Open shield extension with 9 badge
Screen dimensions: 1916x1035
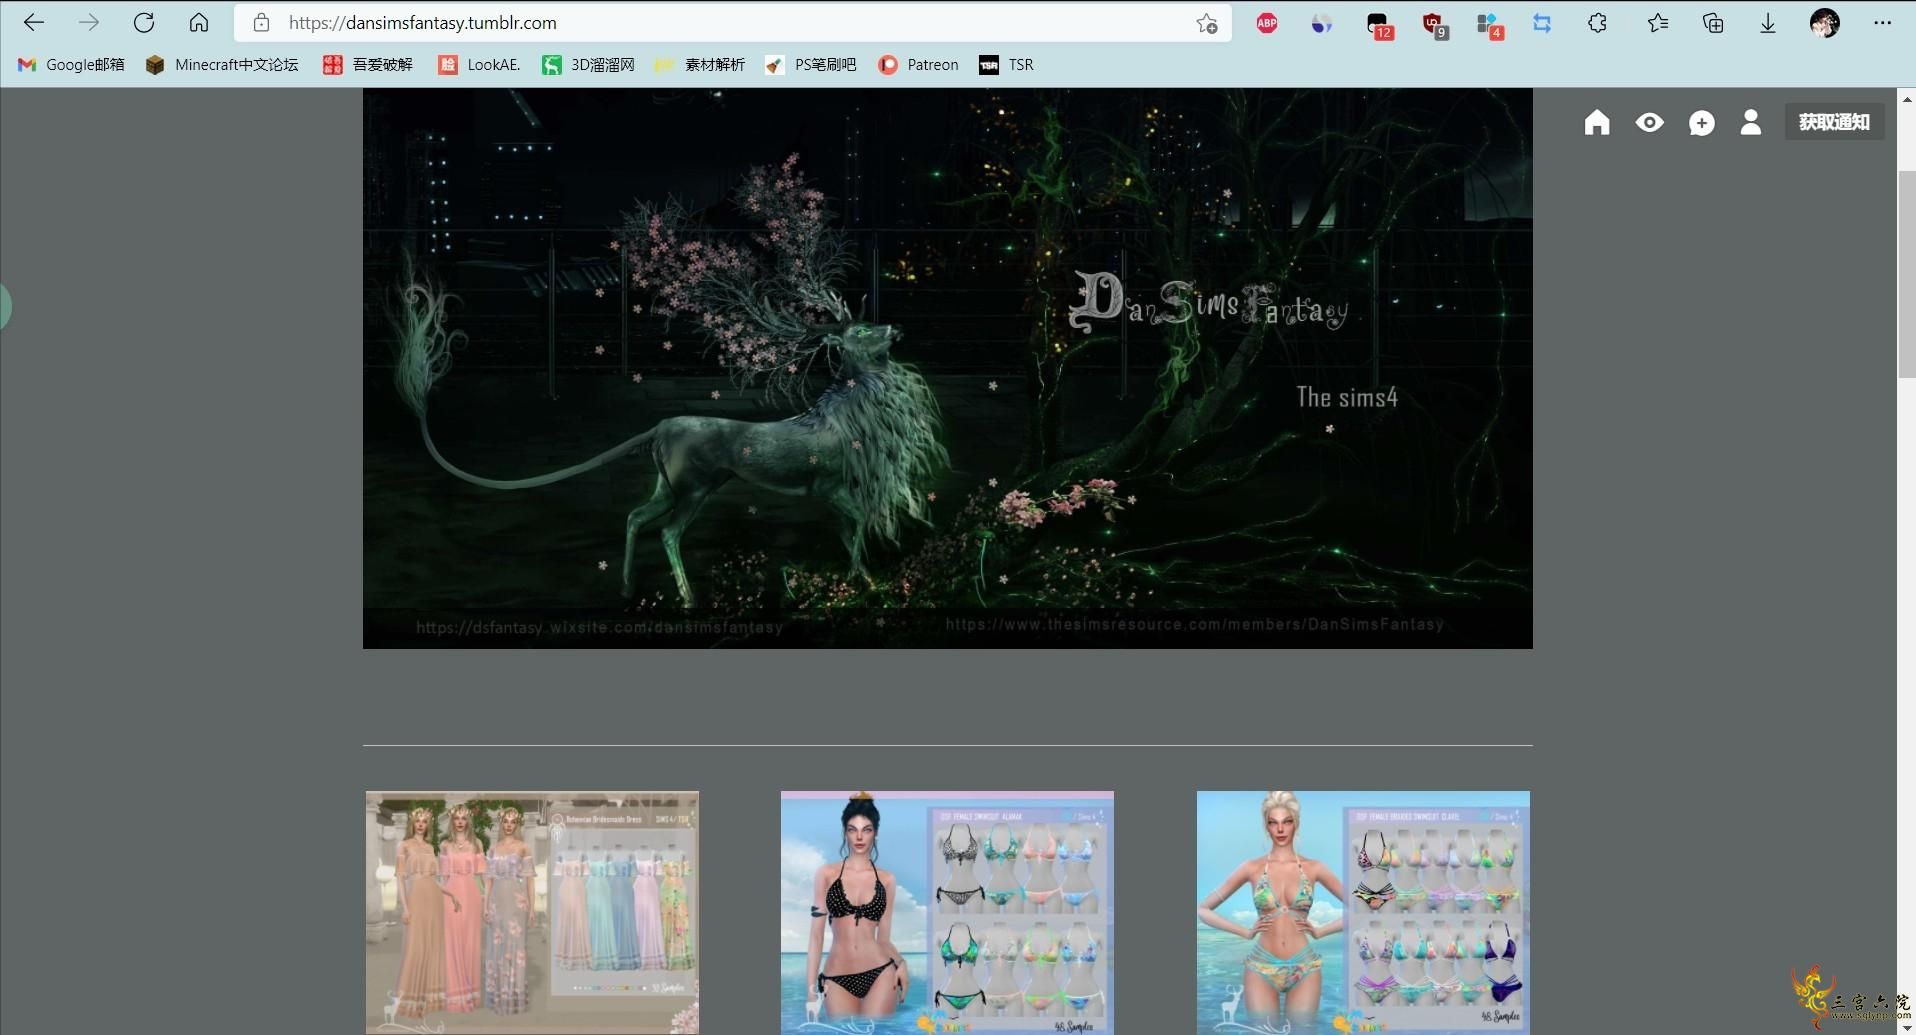coord(1434,25)
